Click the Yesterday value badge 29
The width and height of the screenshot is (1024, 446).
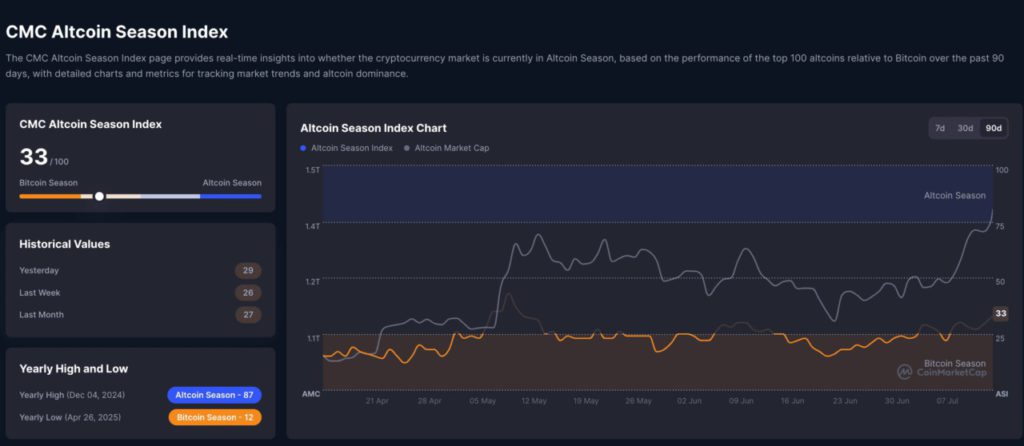(x=247, y=270)
